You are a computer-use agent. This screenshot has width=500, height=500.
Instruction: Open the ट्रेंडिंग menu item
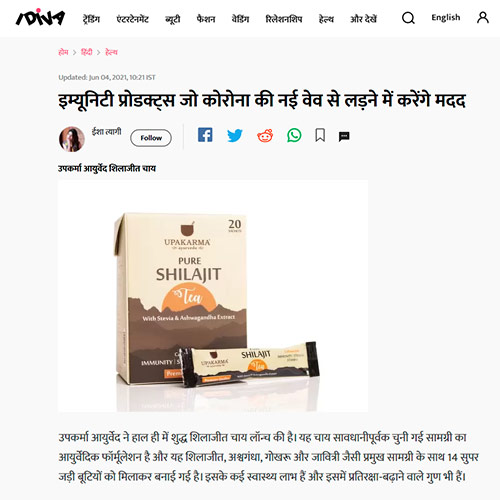point(91,19)
